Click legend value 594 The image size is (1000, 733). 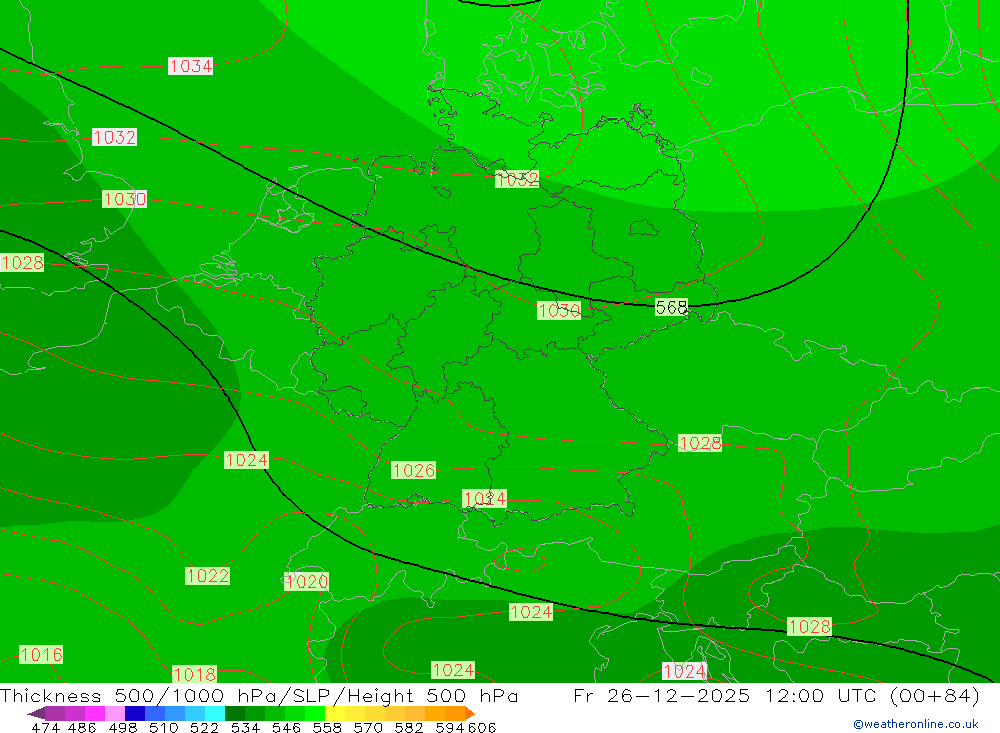click(449, 727)
